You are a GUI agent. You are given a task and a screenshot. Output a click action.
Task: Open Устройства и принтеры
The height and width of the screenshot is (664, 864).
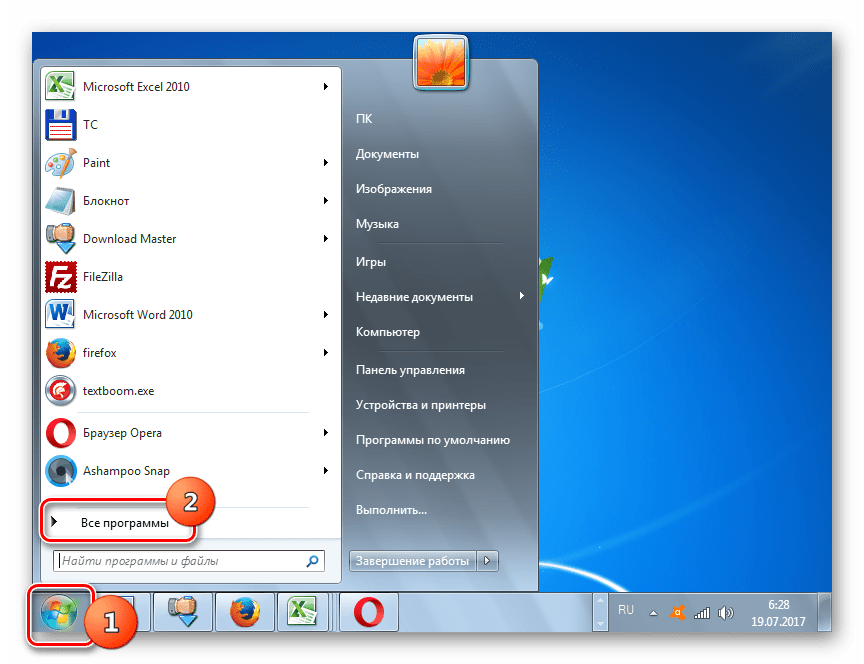[x=420, y=405]
